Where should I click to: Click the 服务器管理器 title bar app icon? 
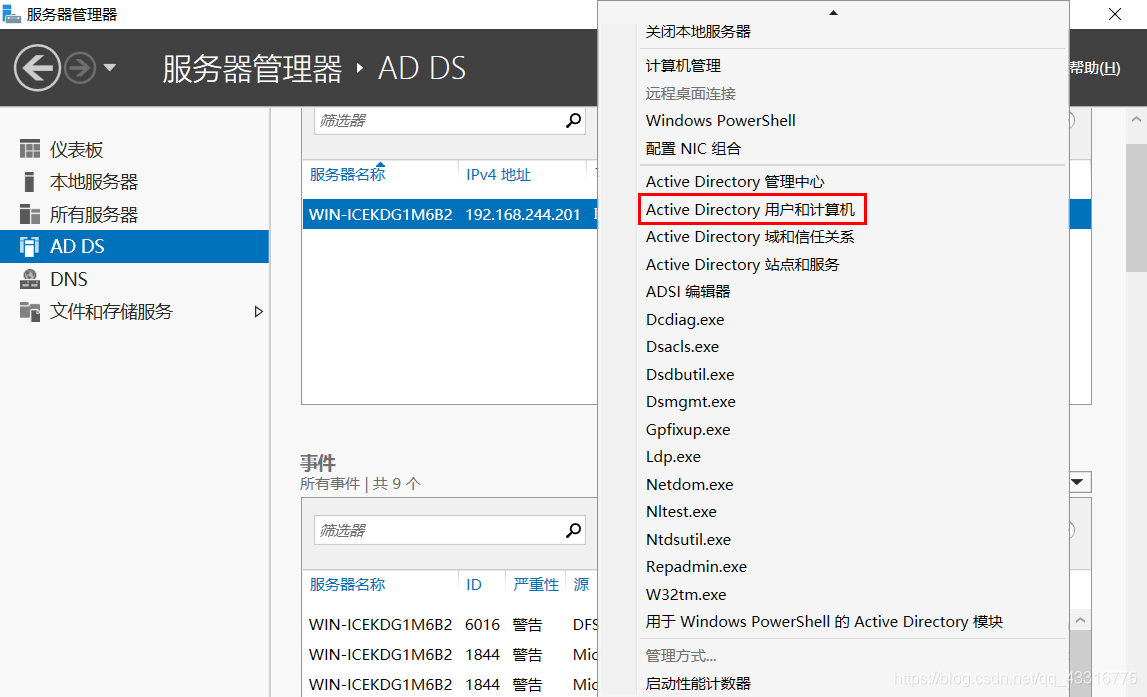tap(11, 14)
